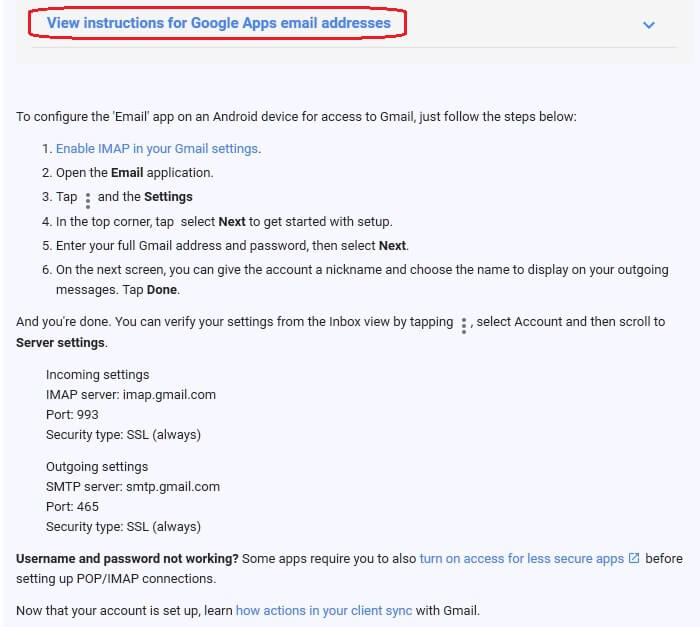Viewport: 700px width, 627px height.
Task: Click 'Open the Email application' step
Action: (134, 173)
